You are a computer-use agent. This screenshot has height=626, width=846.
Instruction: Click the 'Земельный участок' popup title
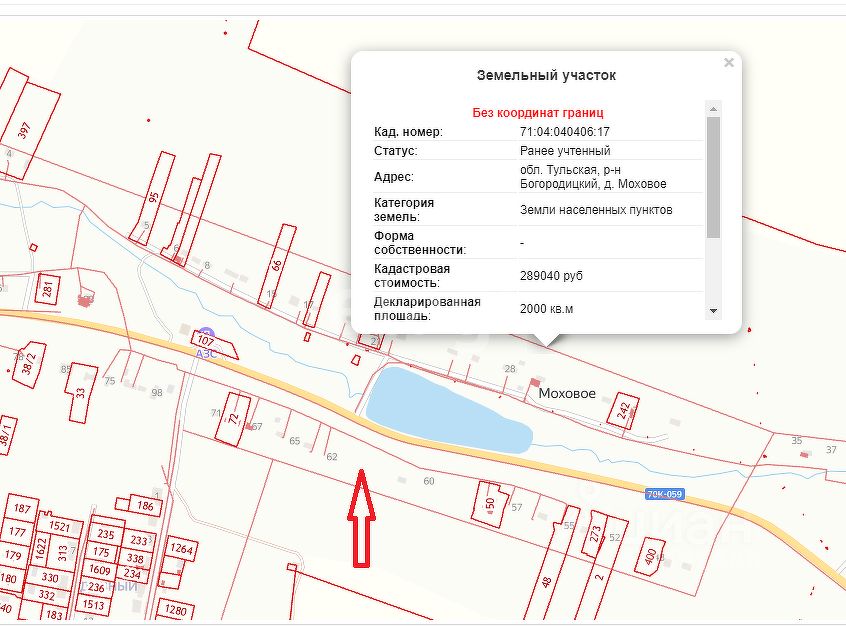[x=546, y=76]
